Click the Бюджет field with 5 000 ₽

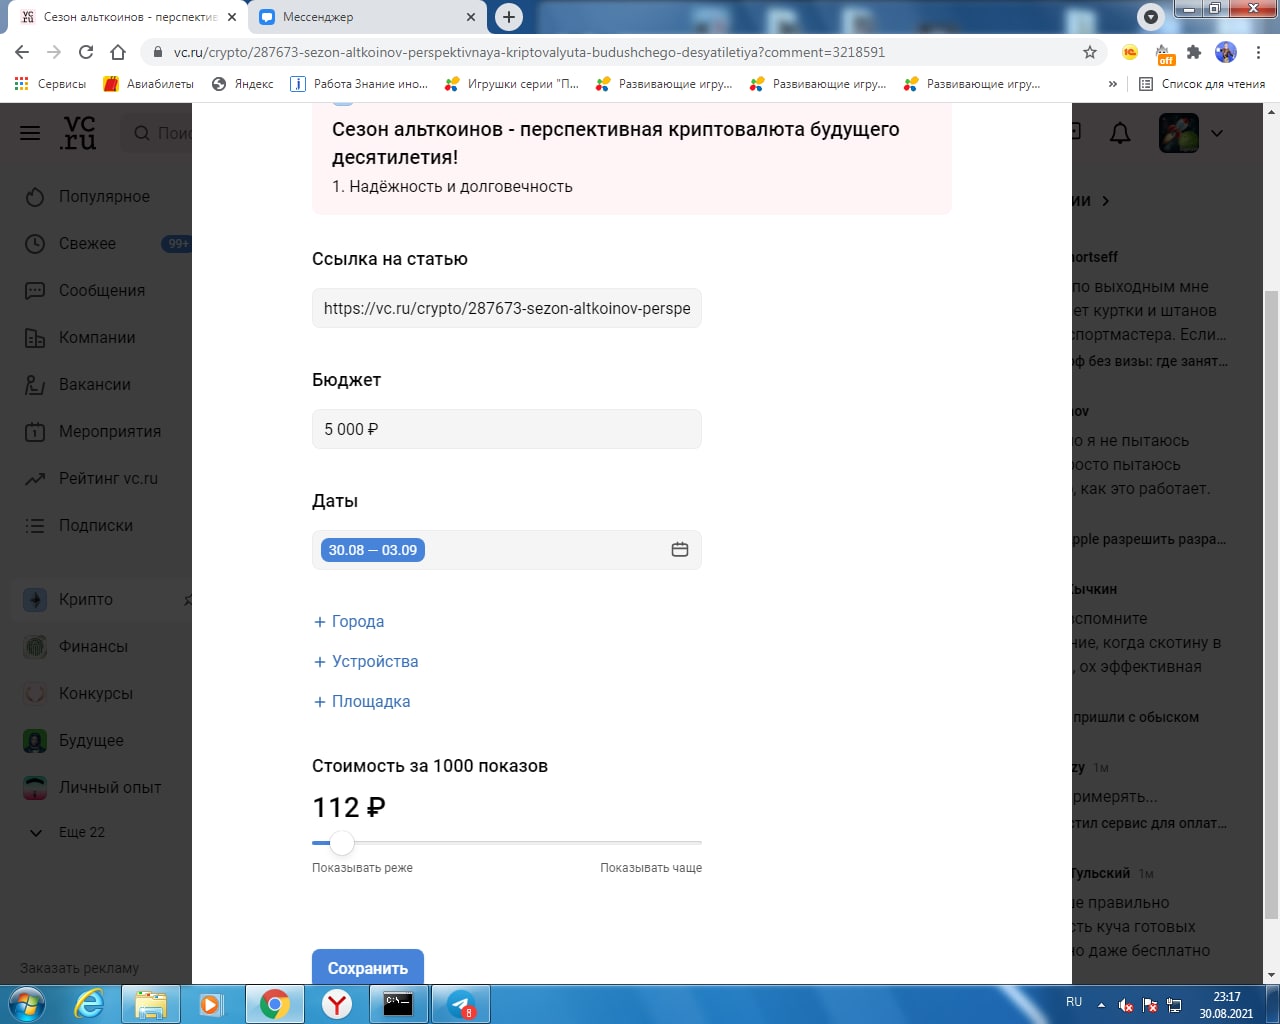[507, 429]
